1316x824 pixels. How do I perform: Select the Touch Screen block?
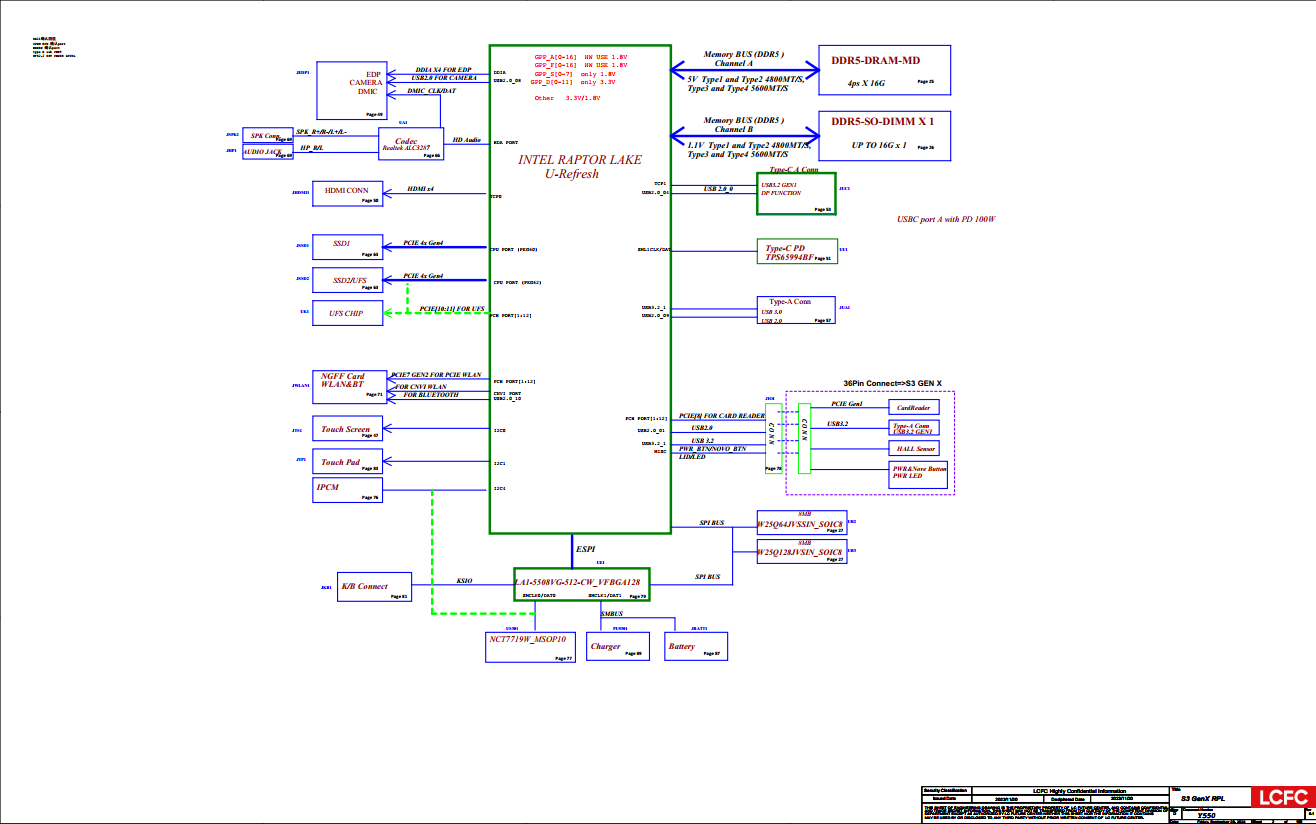348,429
